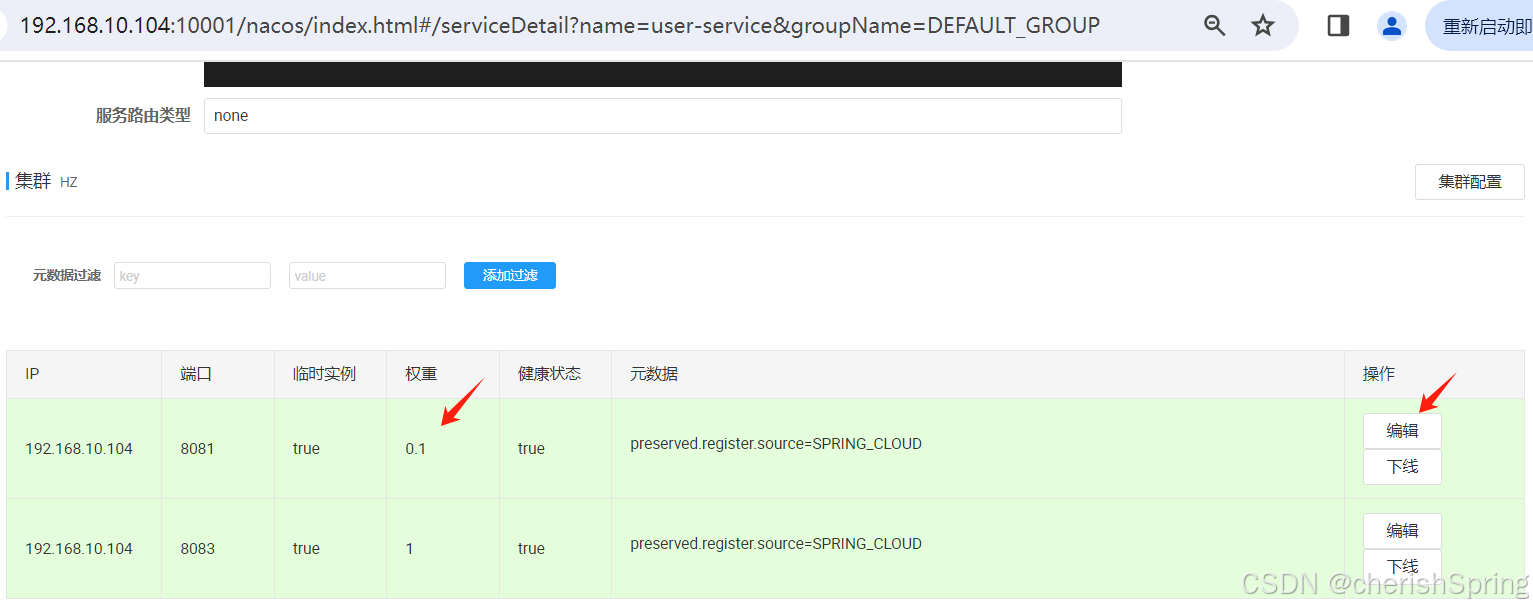Open the Chrome profile avatar icon
The width and height of the screenshot is (1533, 610).
[1391, 26]
